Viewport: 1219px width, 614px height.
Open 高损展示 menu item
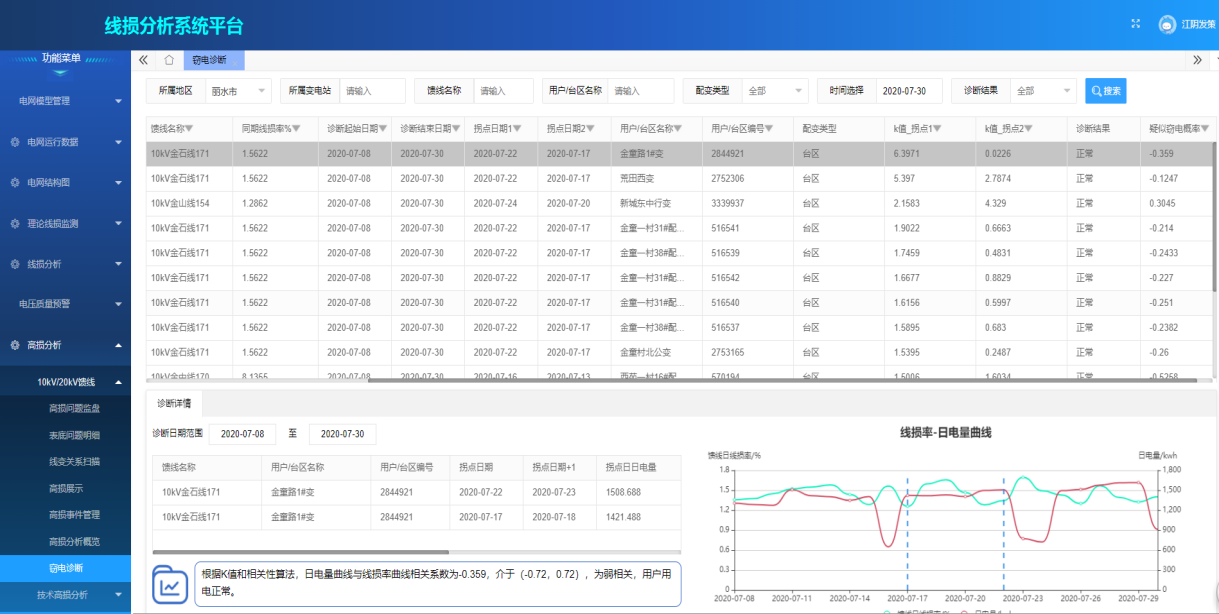(65, 488)
